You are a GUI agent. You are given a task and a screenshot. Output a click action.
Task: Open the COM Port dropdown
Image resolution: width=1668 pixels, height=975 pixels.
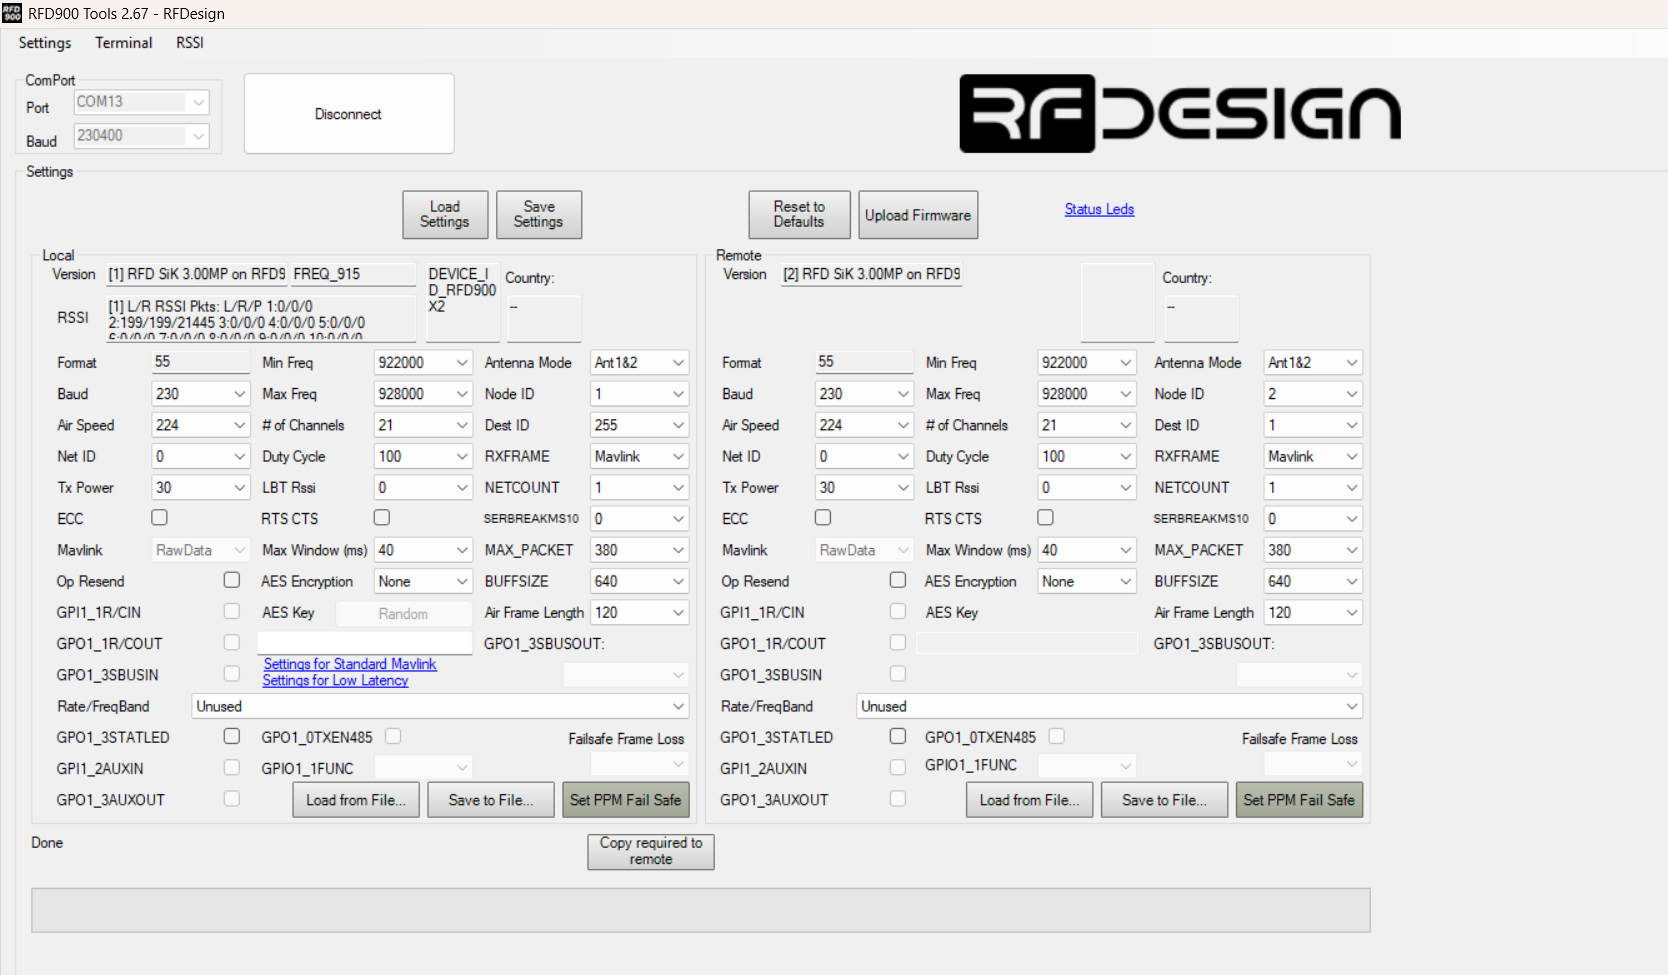pyautogui.click(x=141, y=102)
